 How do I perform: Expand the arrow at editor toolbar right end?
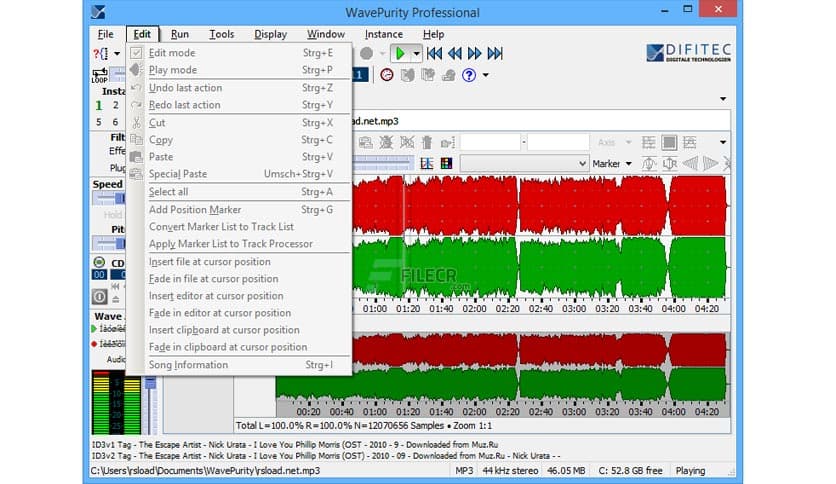tap(723, 142)
